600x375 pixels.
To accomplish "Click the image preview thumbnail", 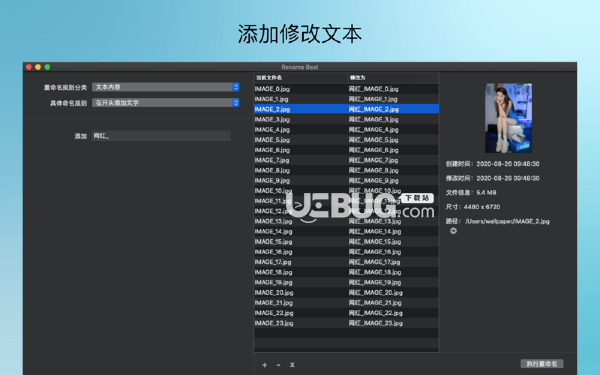I will tap(508, 118).
